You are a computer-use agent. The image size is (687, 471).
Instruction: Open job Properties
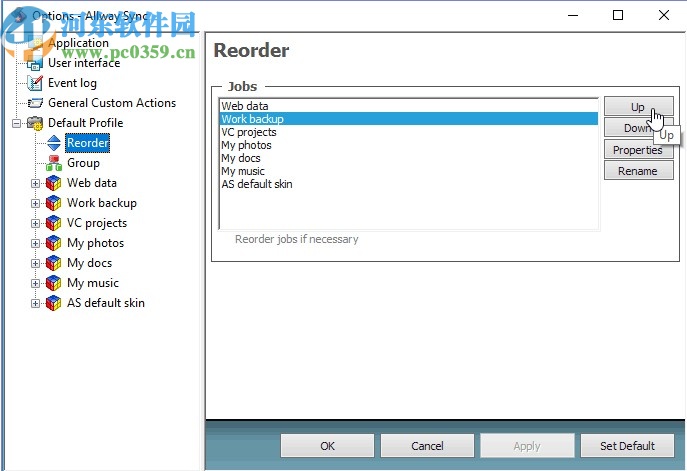coord(639,150)
